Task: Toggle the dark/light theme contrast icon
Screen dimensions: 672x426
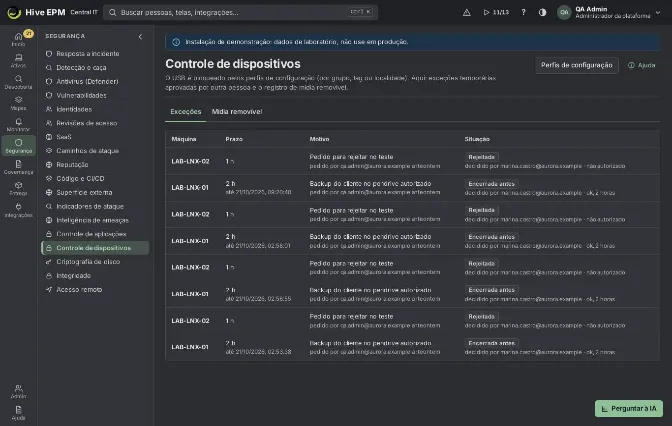Action: [543, 12]
